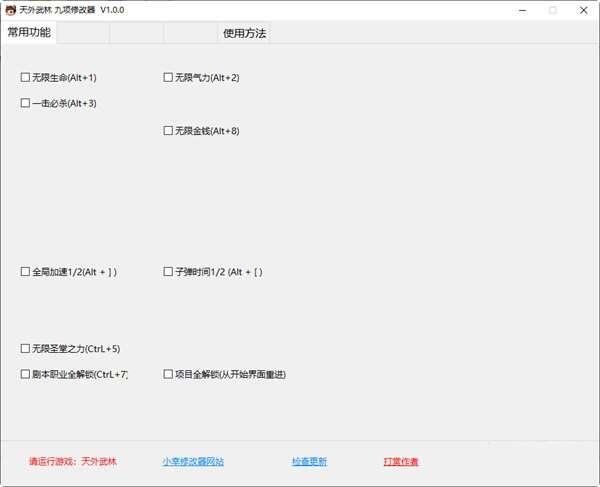
Task: Enable 项目全解锁 checkbox
Action: [x=168, y=374]
